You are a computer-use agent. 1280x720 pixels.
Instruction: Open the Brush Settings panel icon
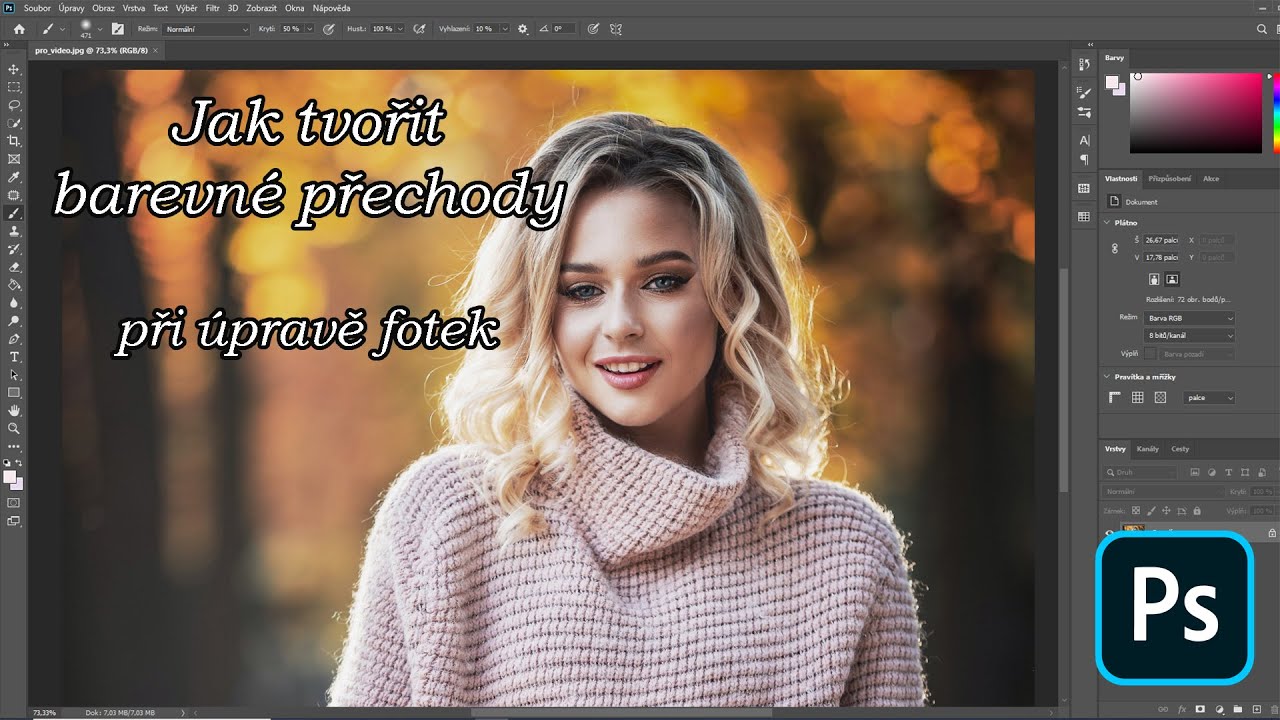(118, 29)
